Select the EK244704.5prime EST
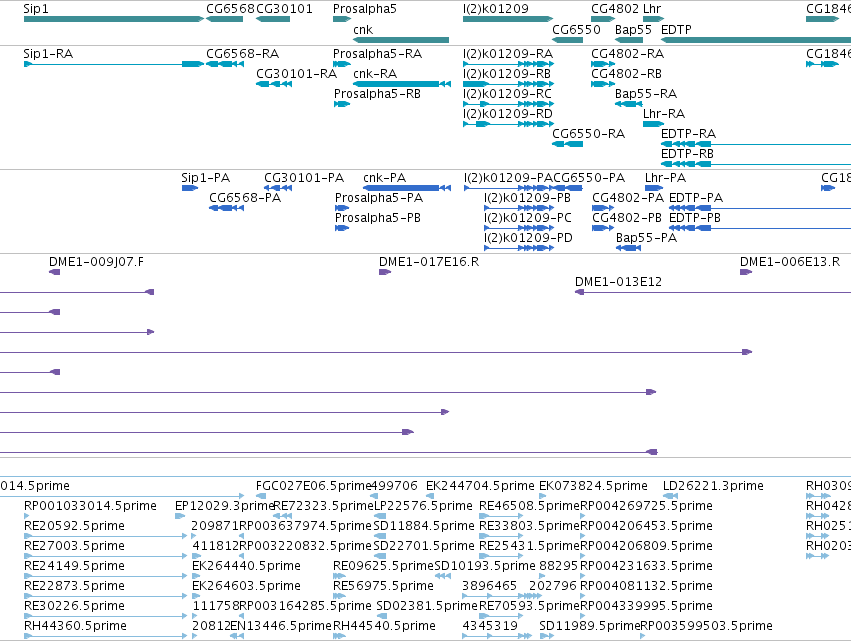Viewport: 851px width, 641px height. click(x=430, y=496)
